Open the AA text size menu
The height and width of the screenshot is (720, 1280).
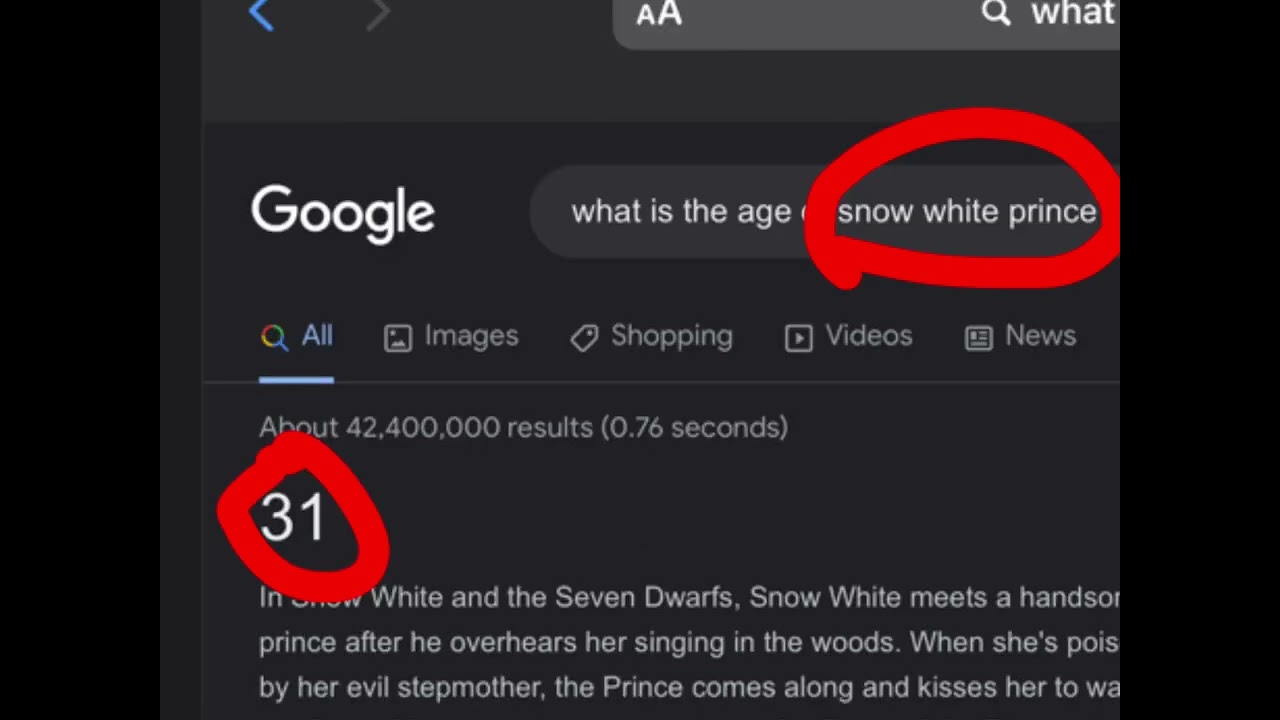point(659,14)
